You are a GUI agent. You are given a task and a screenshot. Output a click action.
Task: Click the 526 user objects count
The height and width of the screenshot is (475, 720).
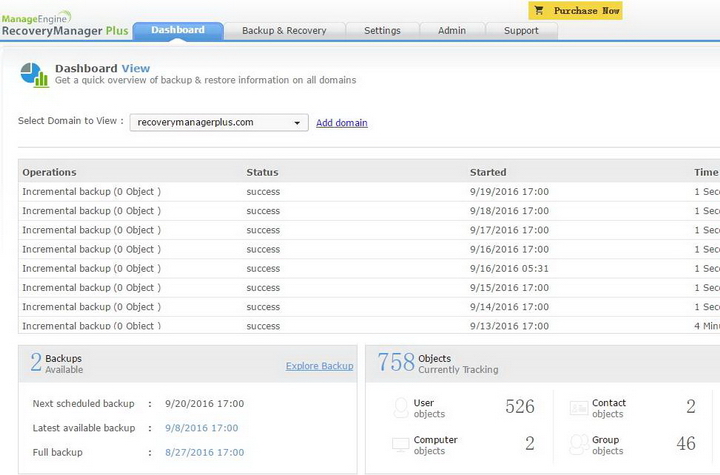click(x=520, y=407)
